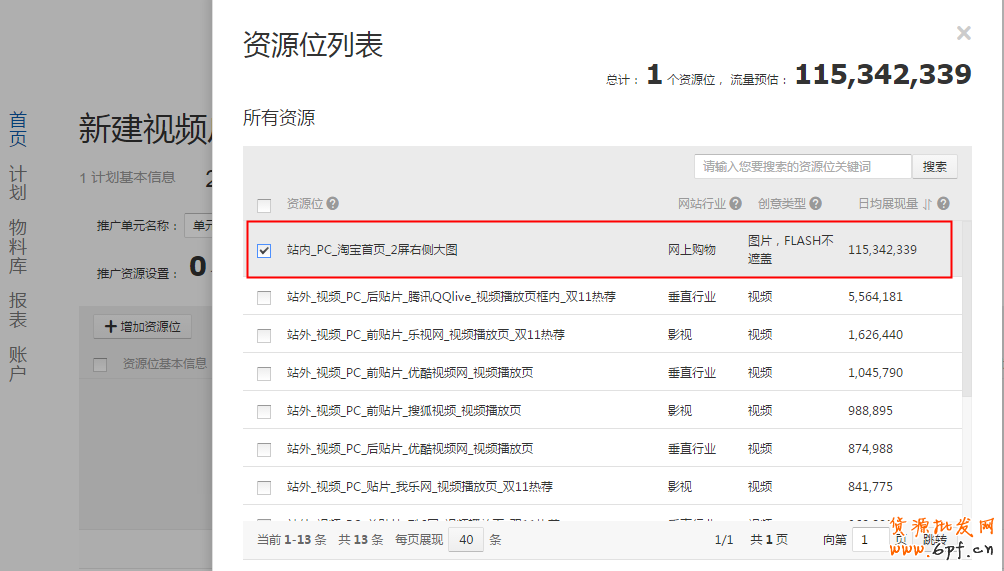Click help icon beside 网站行业 column

click(x=735, y=204)
